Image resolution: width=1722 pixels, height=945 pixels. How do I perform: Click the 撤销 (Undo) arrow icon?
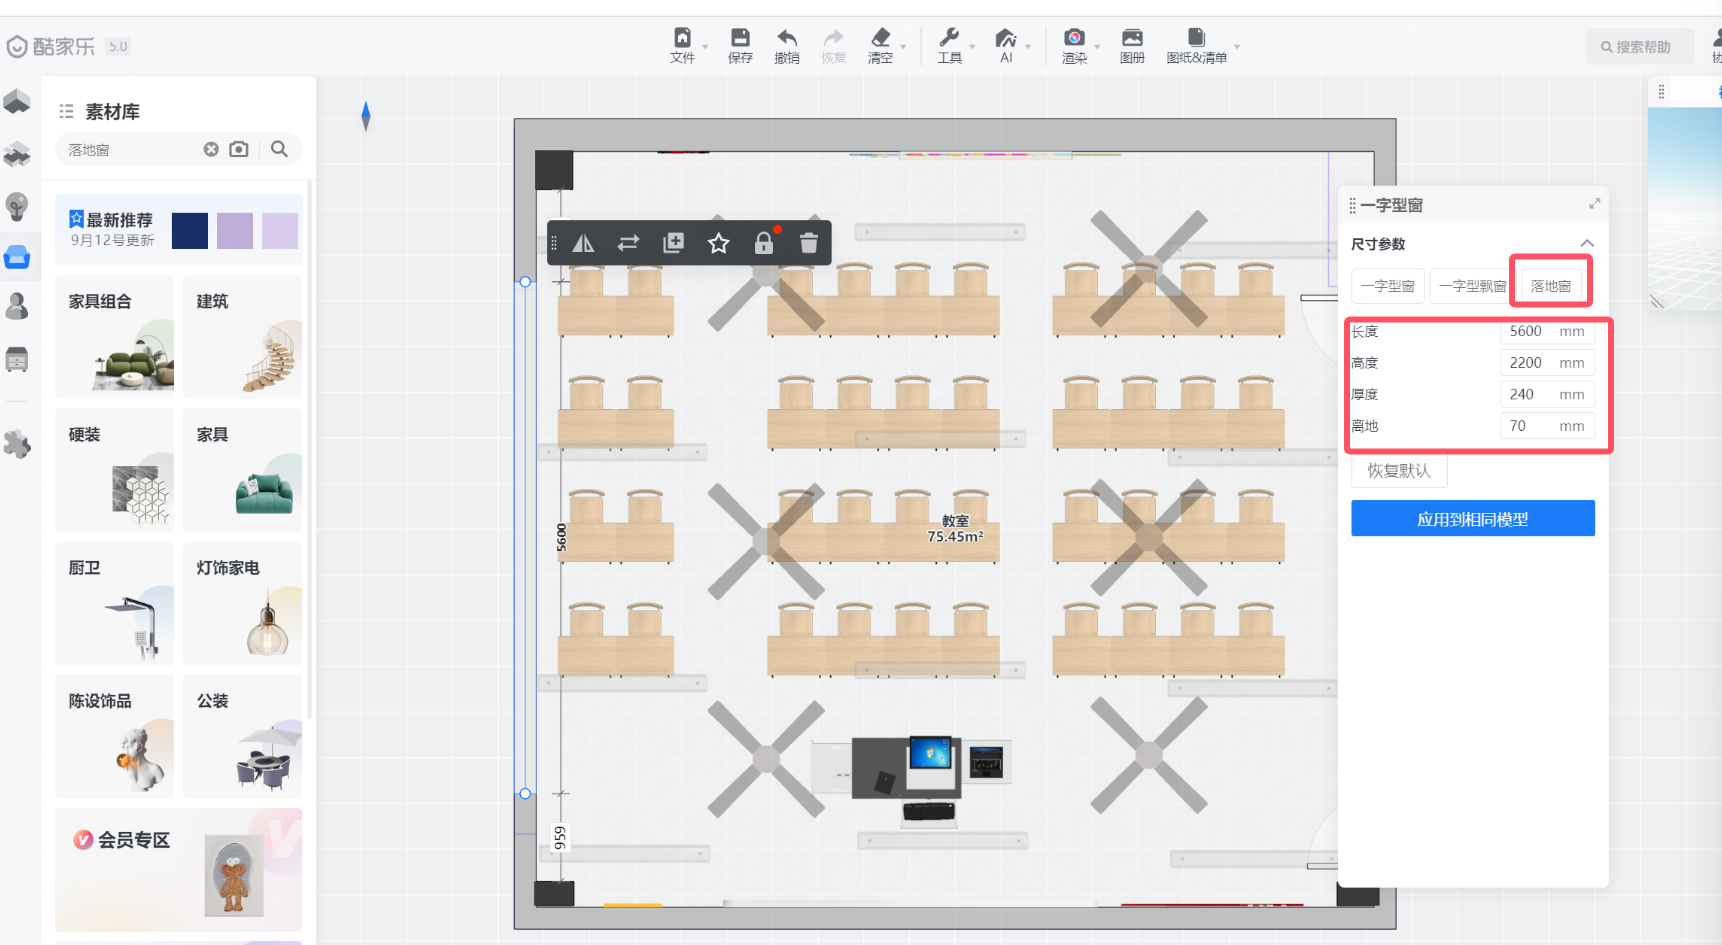tap(787, 38)
